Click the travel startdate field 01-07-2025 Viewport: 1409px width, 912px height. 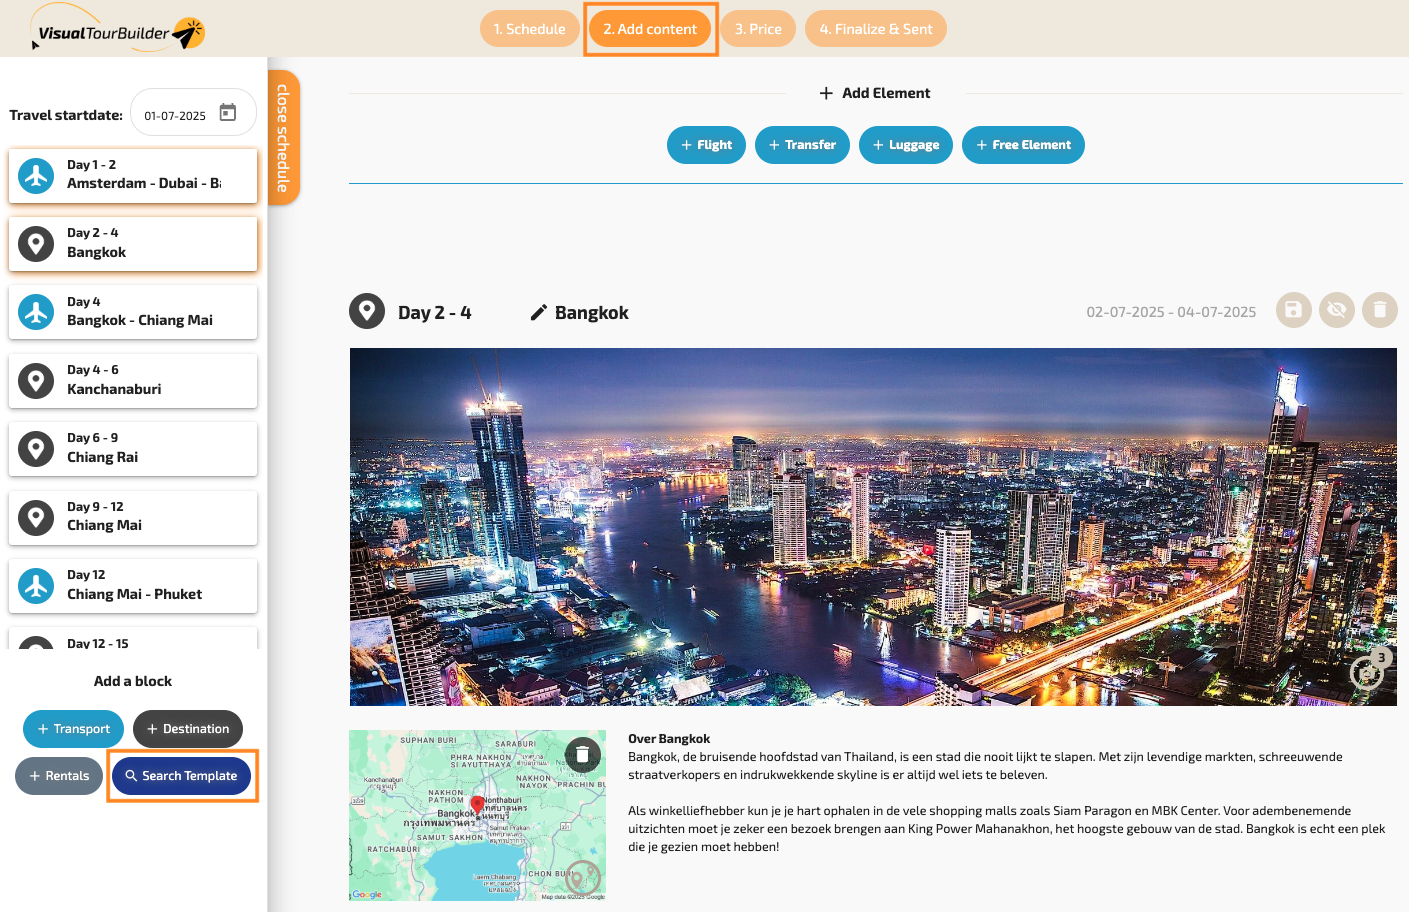point(194,114)
